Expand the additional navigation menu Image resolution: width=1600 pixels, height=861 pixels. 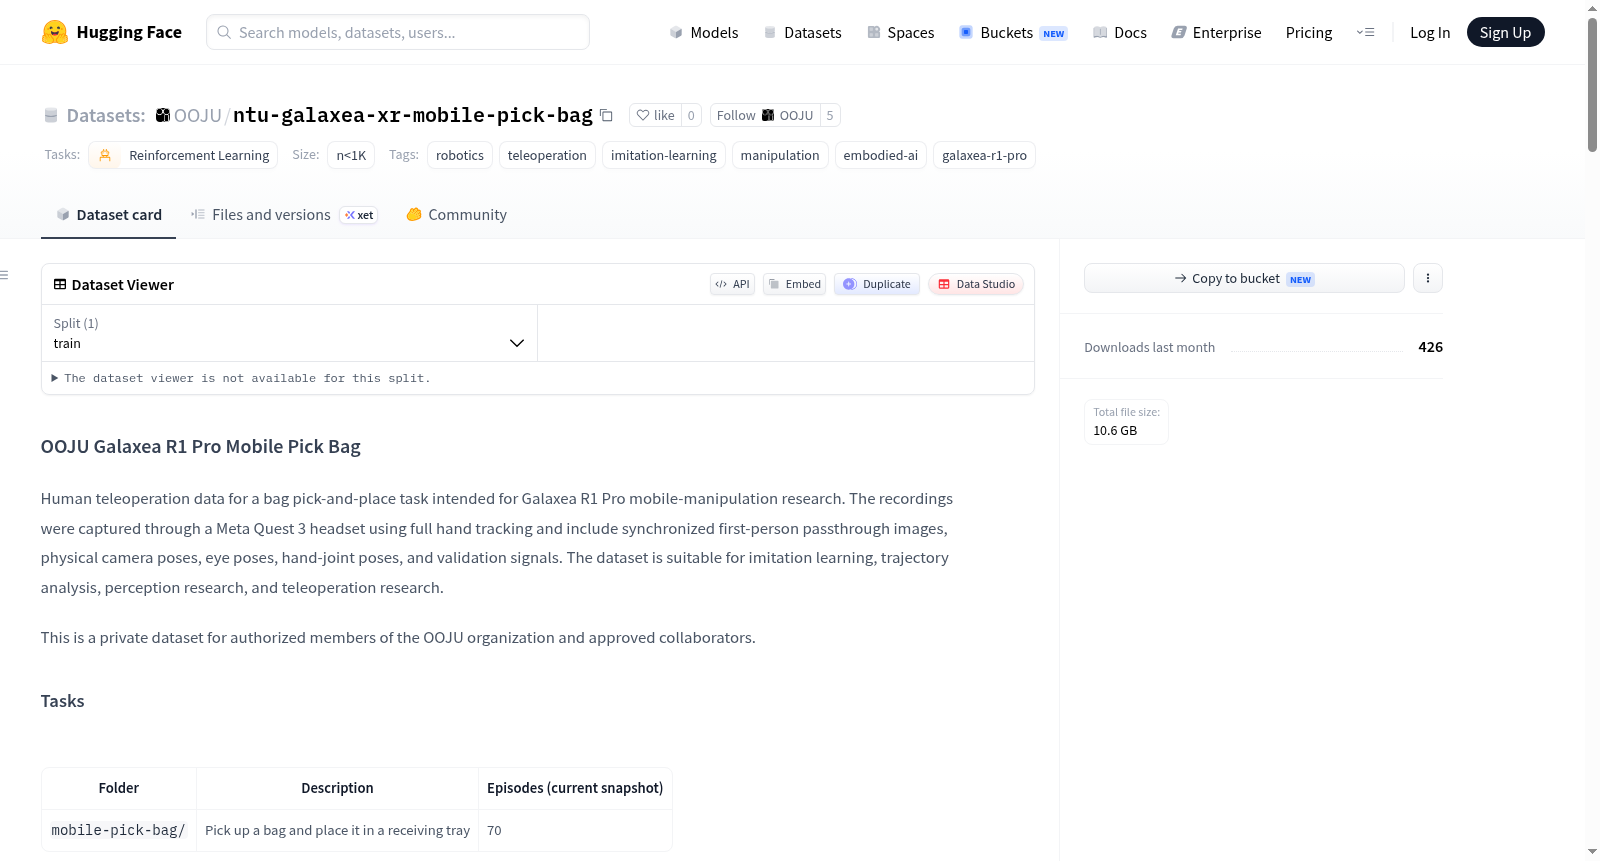tap(1365, 32)
